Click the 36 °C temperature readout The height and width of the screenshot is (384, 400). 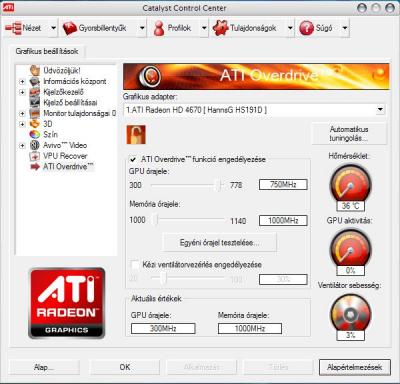(x=350, y=206)
